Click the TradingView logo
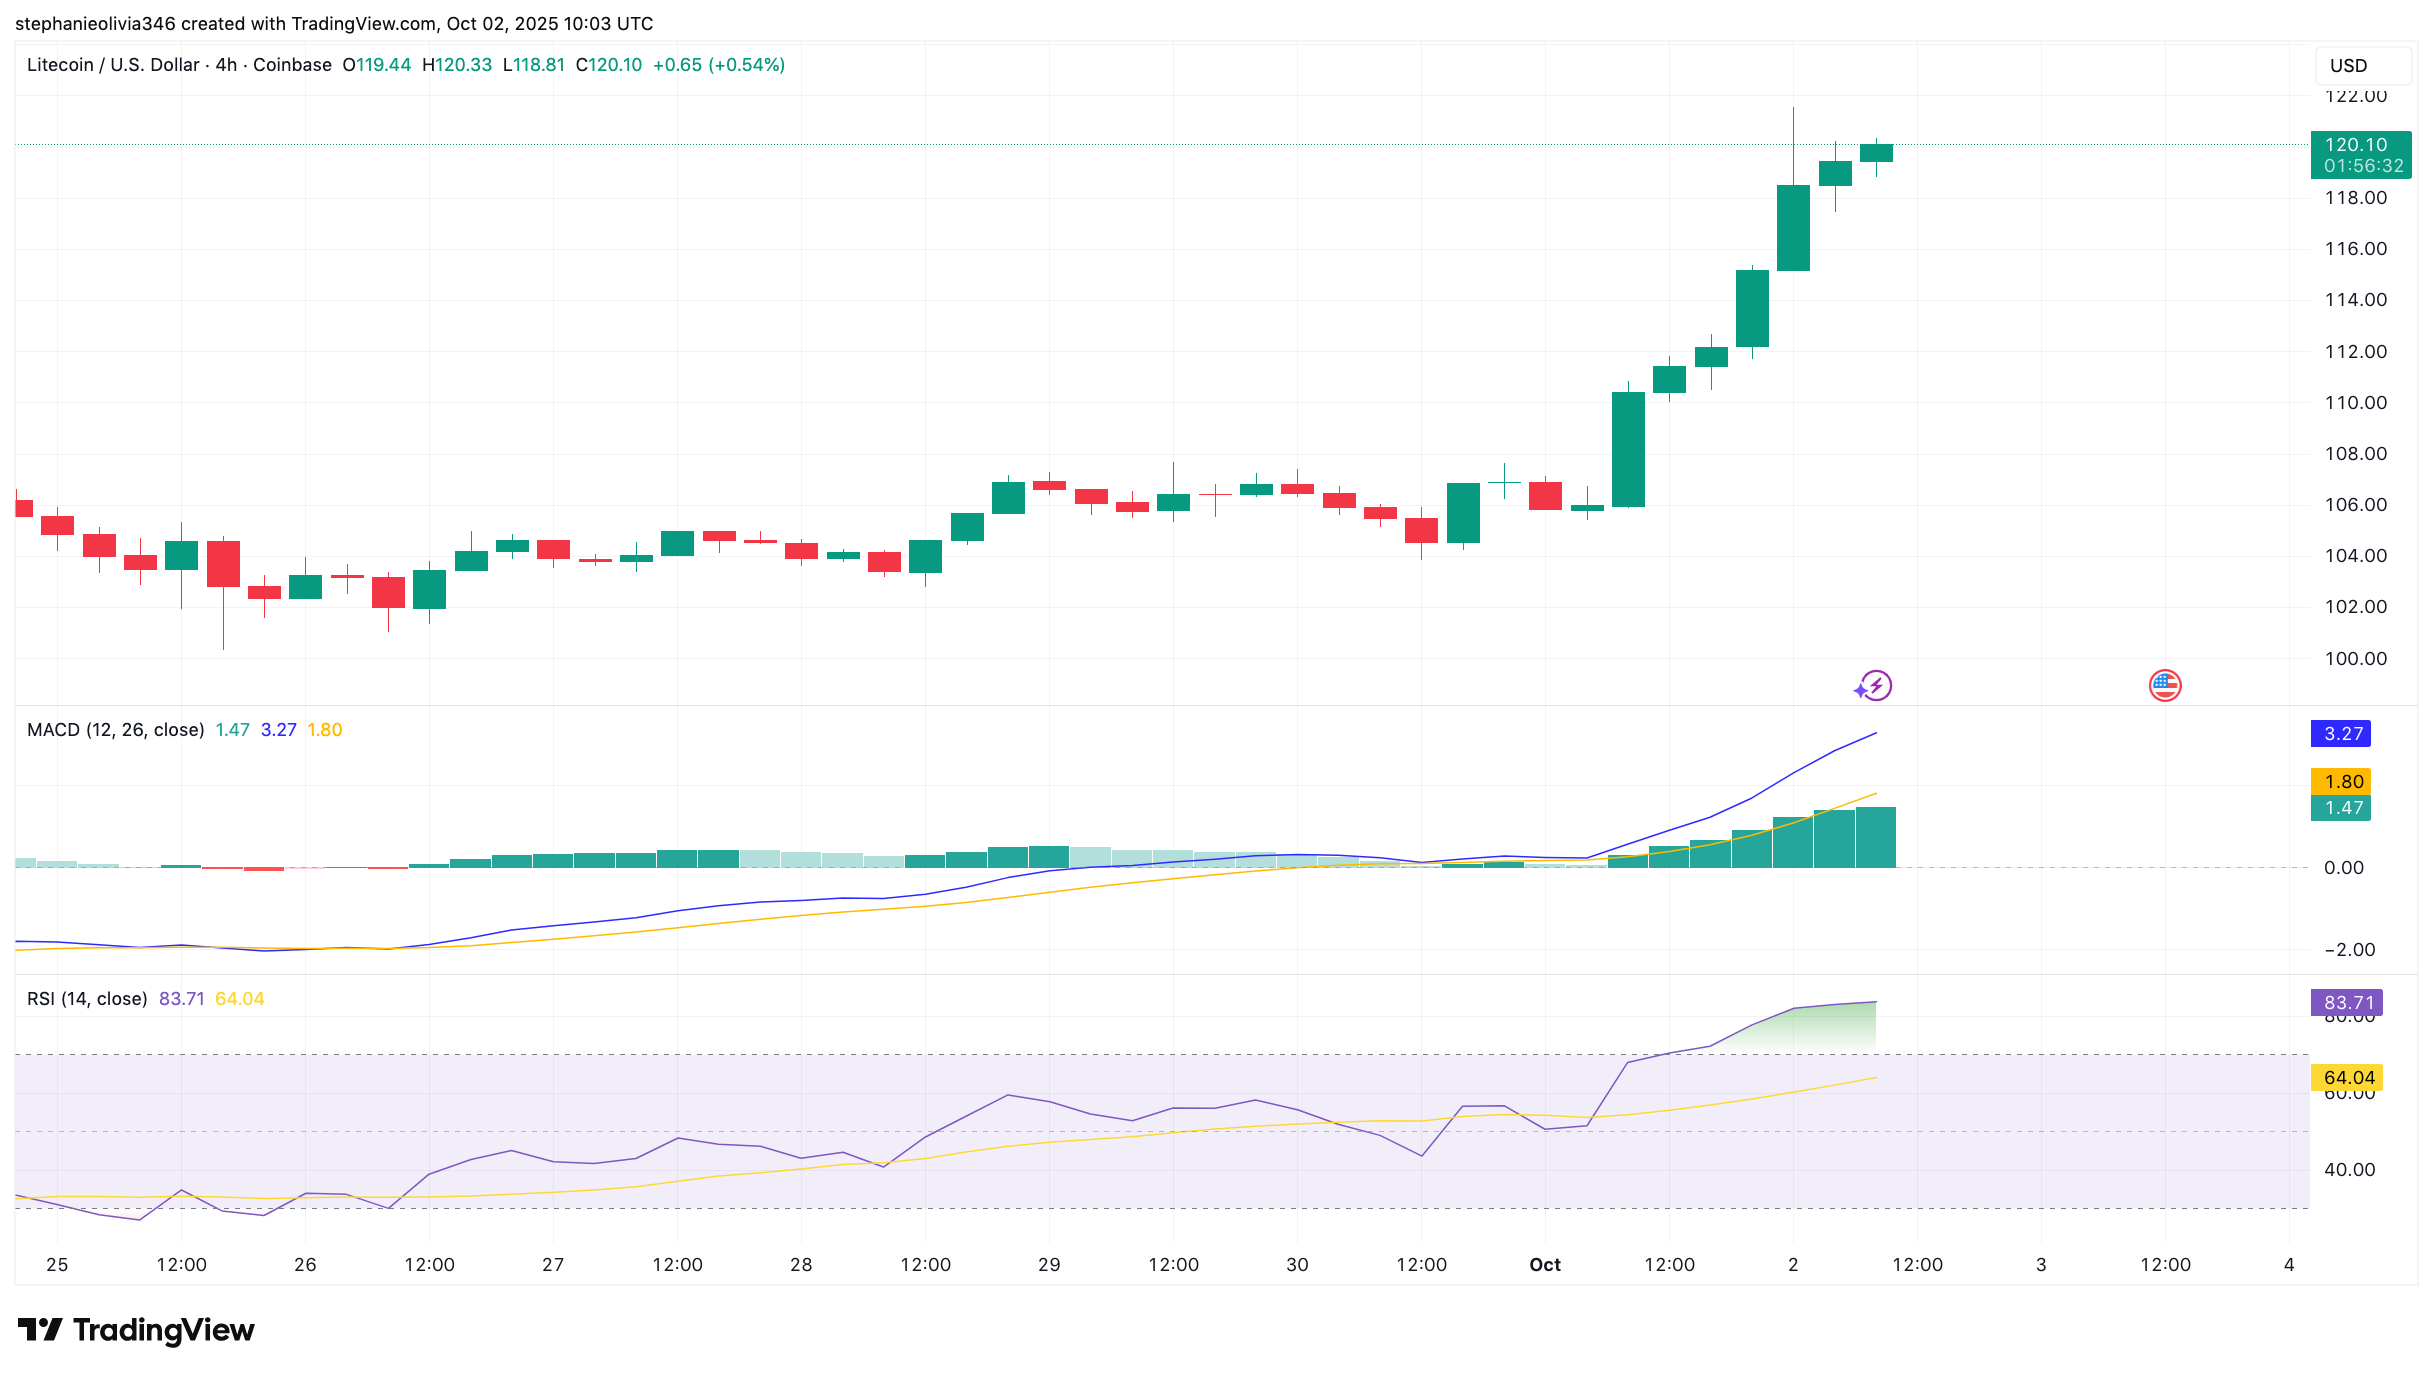 pos(137,1330)
